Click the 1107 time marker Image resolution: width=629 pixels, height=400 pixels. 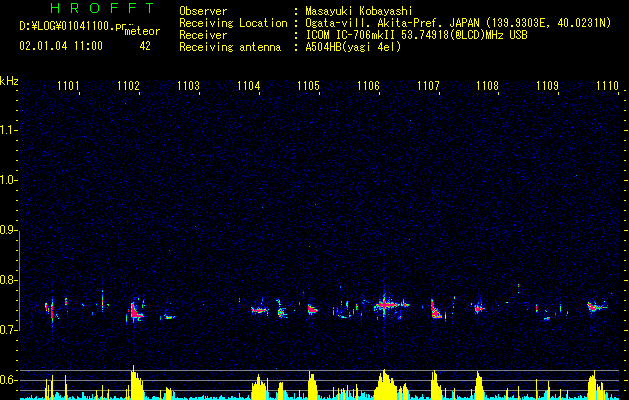pyautogui.click(x=428, y=86)
